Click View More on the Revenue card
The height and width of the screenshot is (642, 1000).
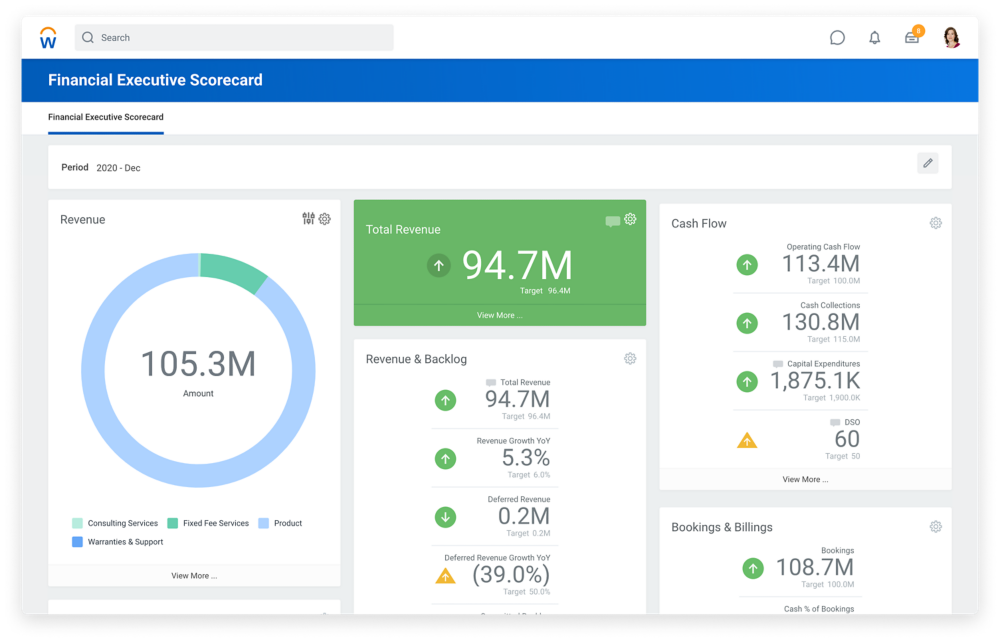194,575
